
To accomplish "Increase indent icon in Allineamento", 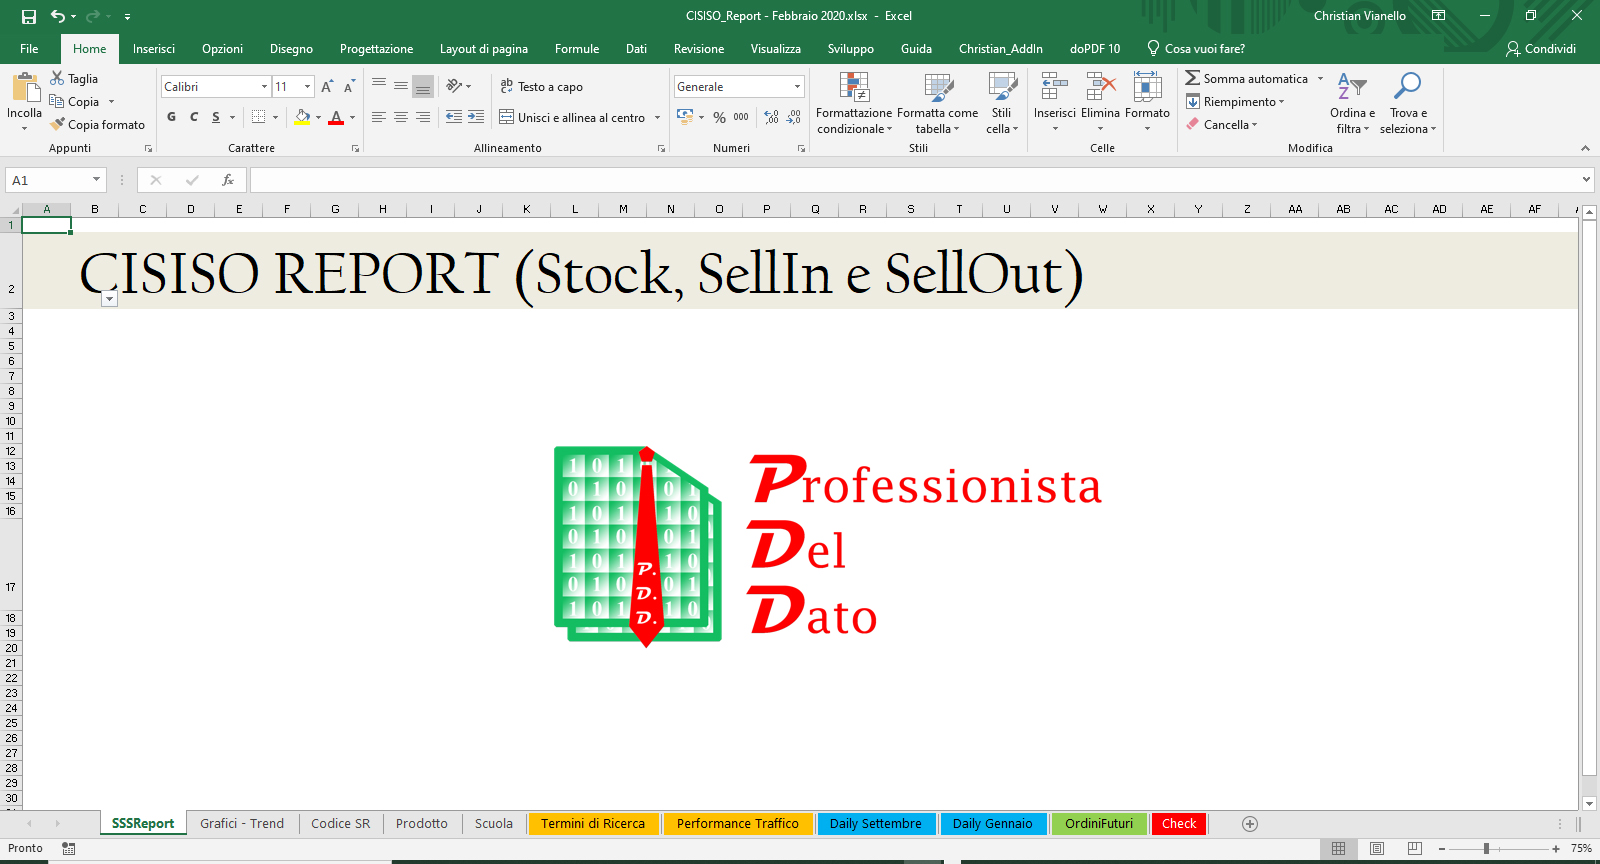I will coord(476,117).
